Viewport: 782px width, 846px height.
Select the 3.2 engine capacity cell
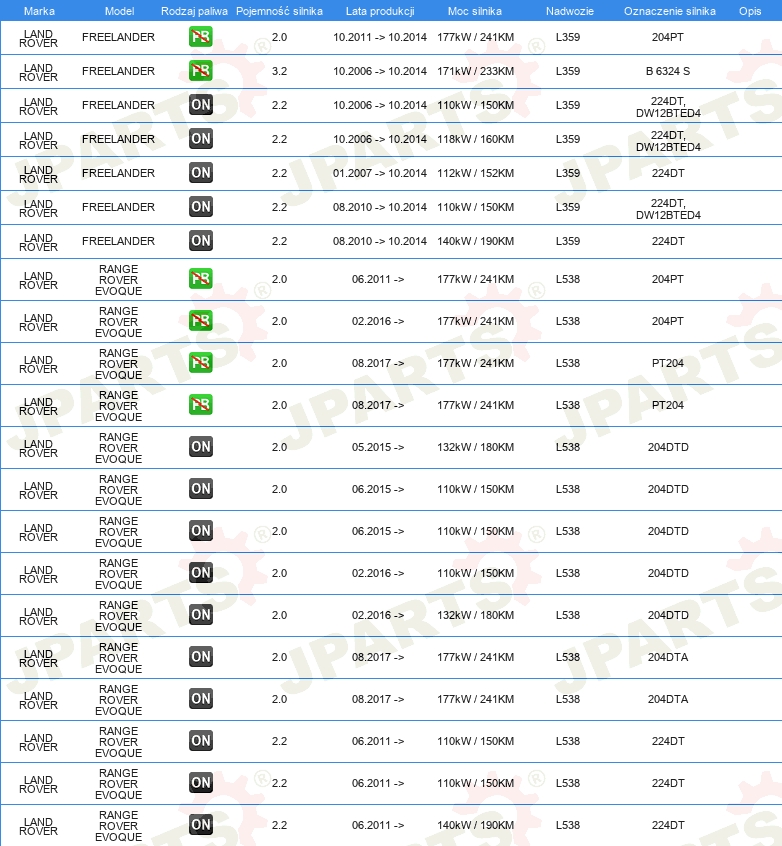(x=280, y=71)
